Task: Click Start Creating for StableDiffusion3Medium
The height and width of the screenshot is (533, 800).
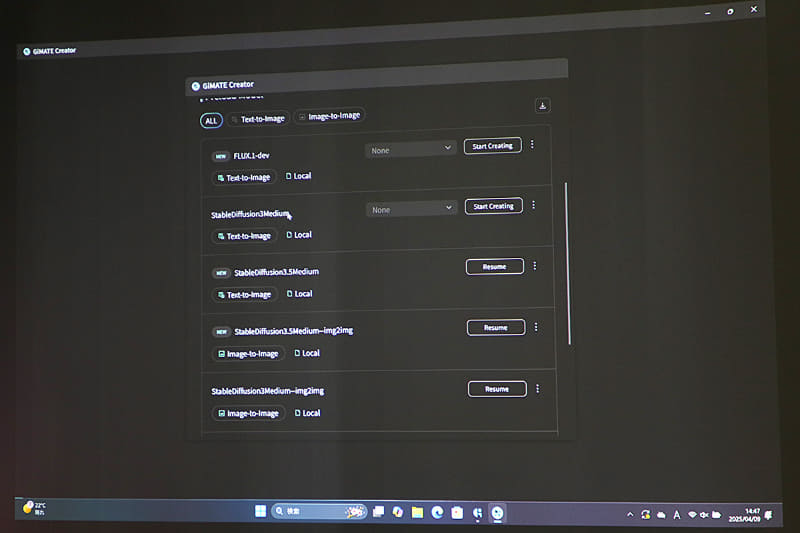Action: click(493, 206)
